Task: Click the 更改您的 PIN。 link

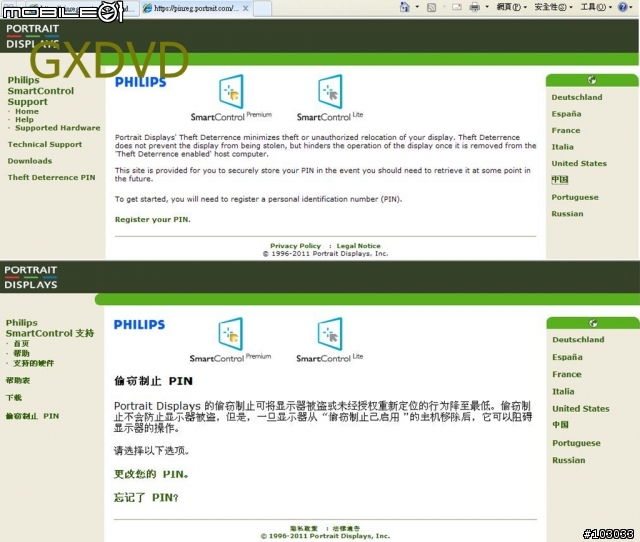Action: [151, 474]
